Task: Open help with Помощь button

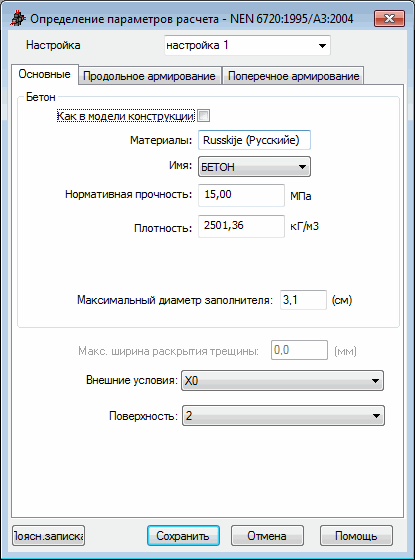Action: click(x=356, y=536)
